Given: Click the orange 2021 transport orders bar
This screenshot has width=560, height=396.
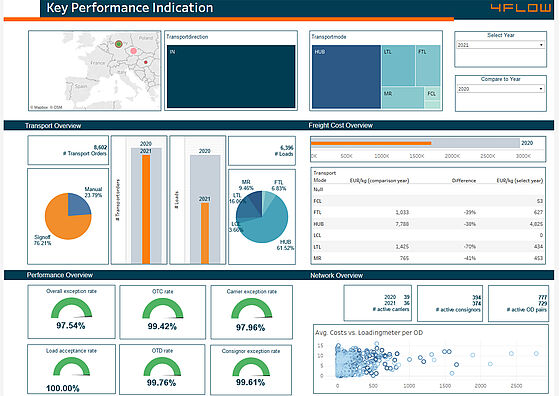Looking at the screenshot, I should 146,209.
